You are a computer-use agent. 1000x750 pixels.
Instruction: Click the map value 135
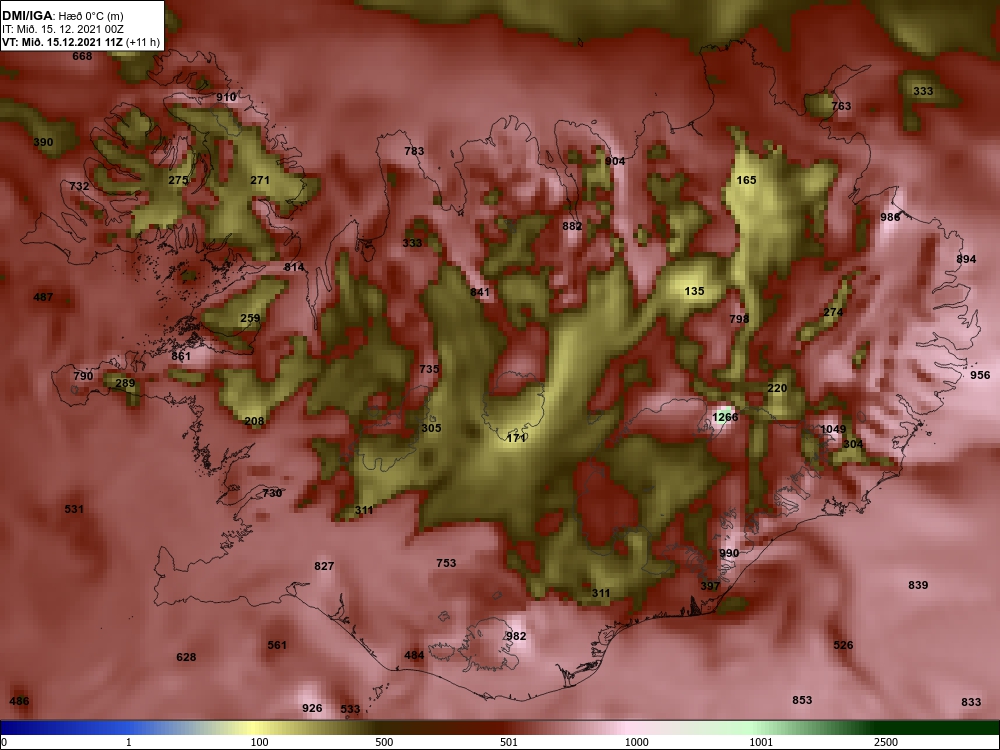pos(695,291)
